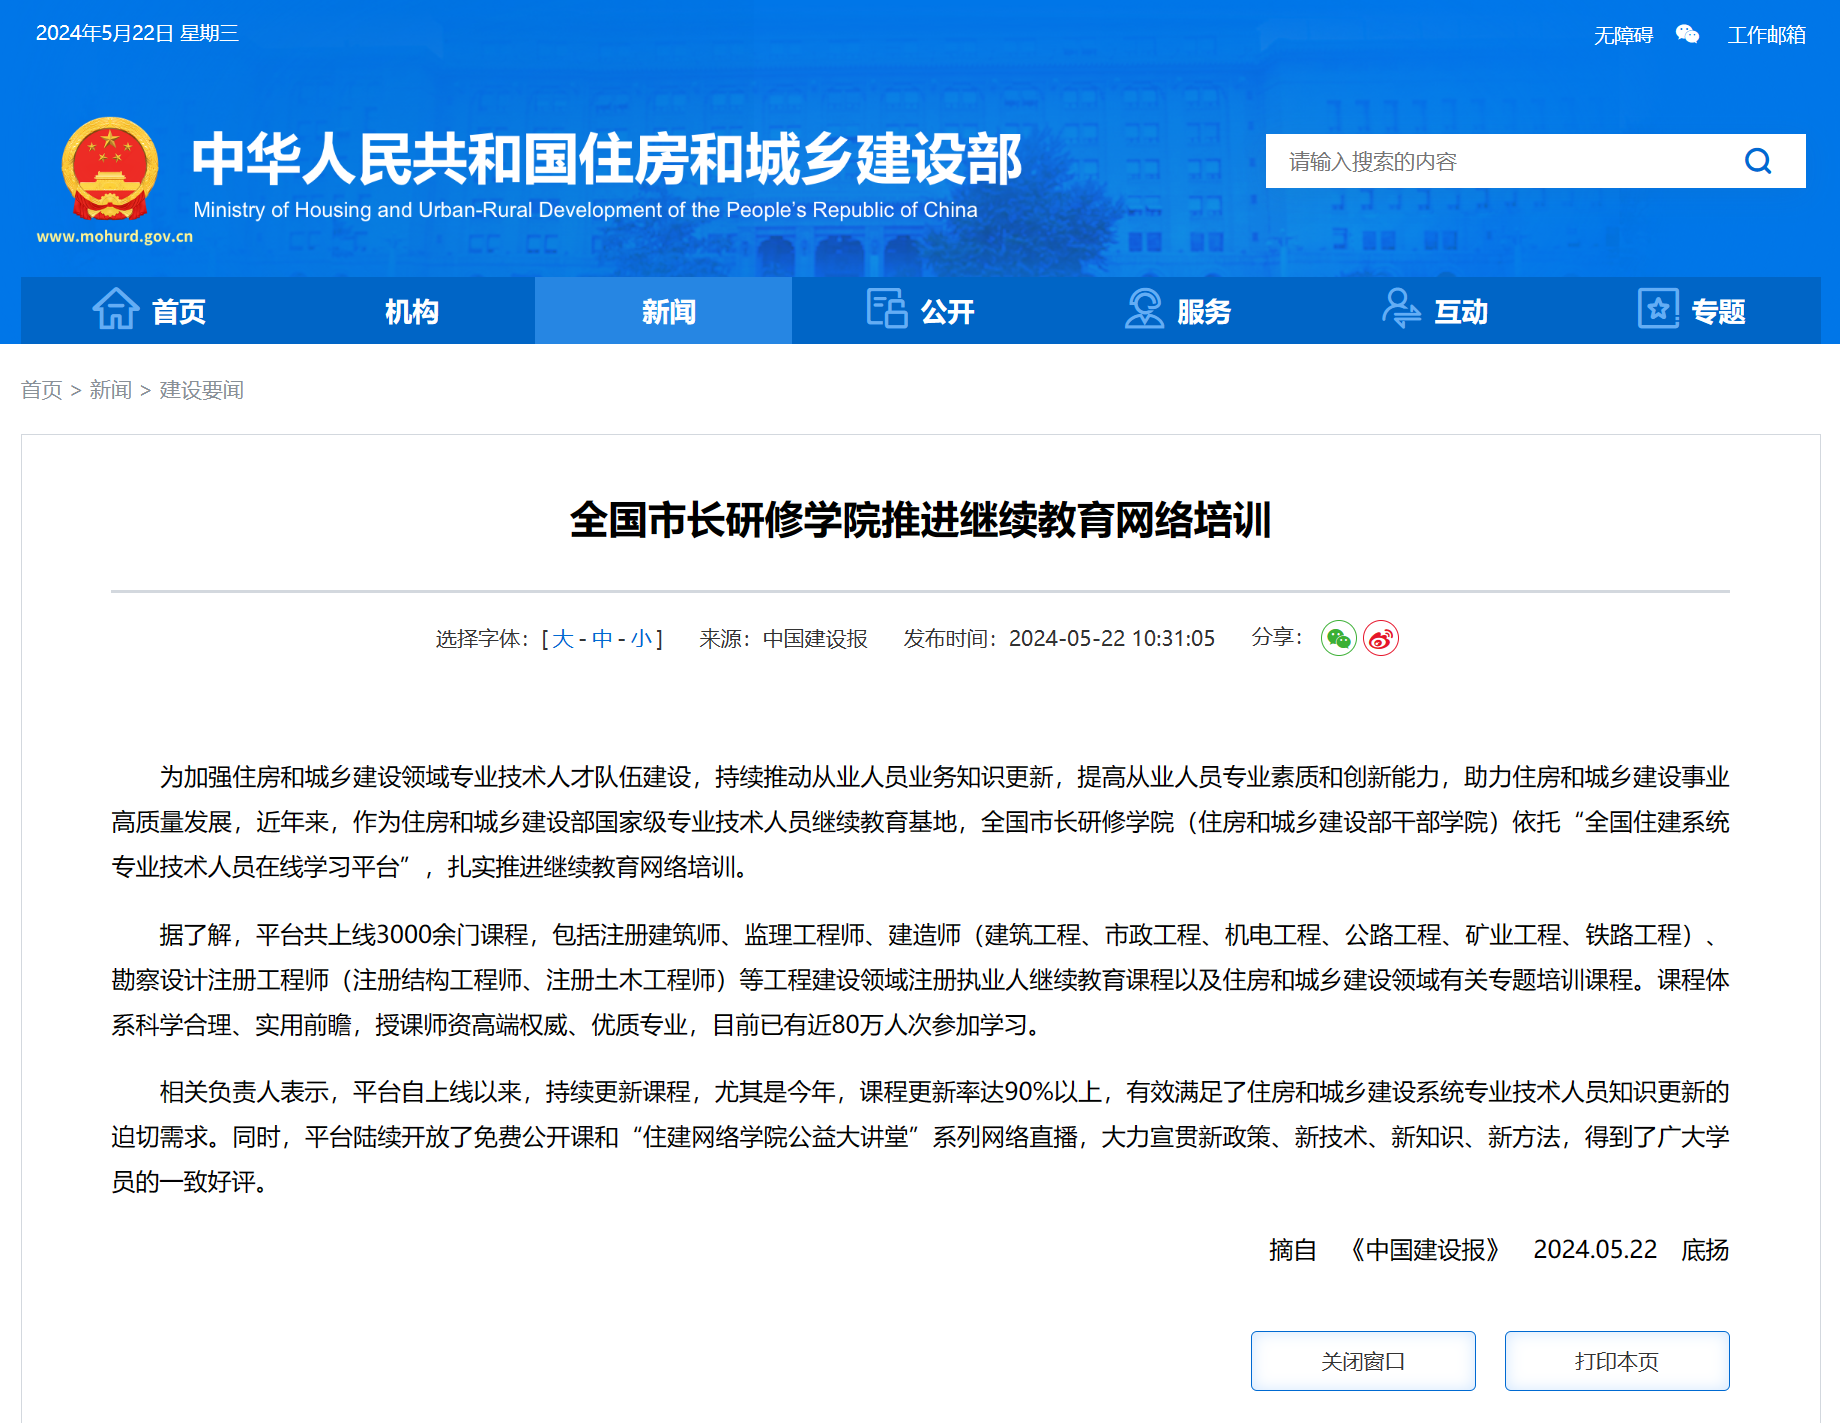Set font size to 小
The height and width of the screenshot is (1423, 1840).
click(x=641, y=639)
